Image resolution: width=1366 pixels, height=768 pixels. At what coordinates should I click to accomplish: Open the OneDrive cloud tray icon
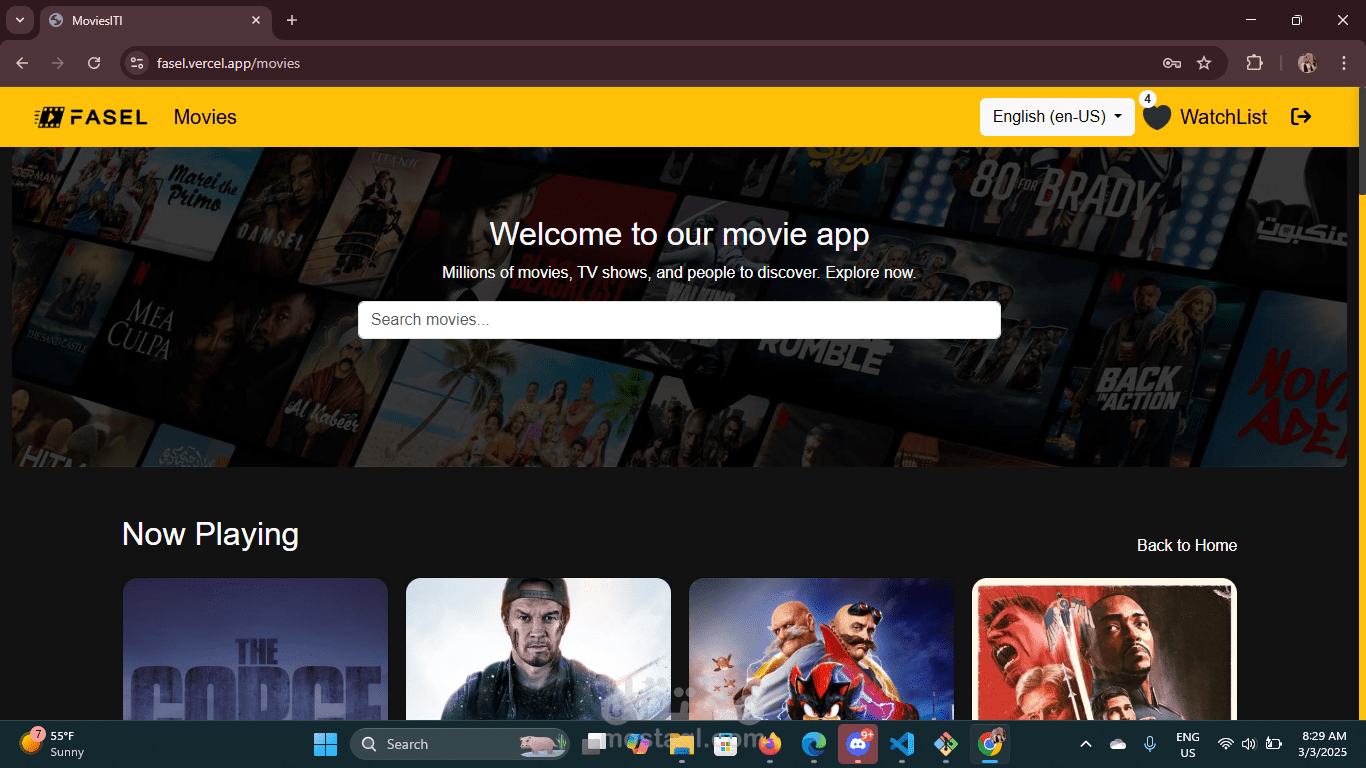point(1118,744)
